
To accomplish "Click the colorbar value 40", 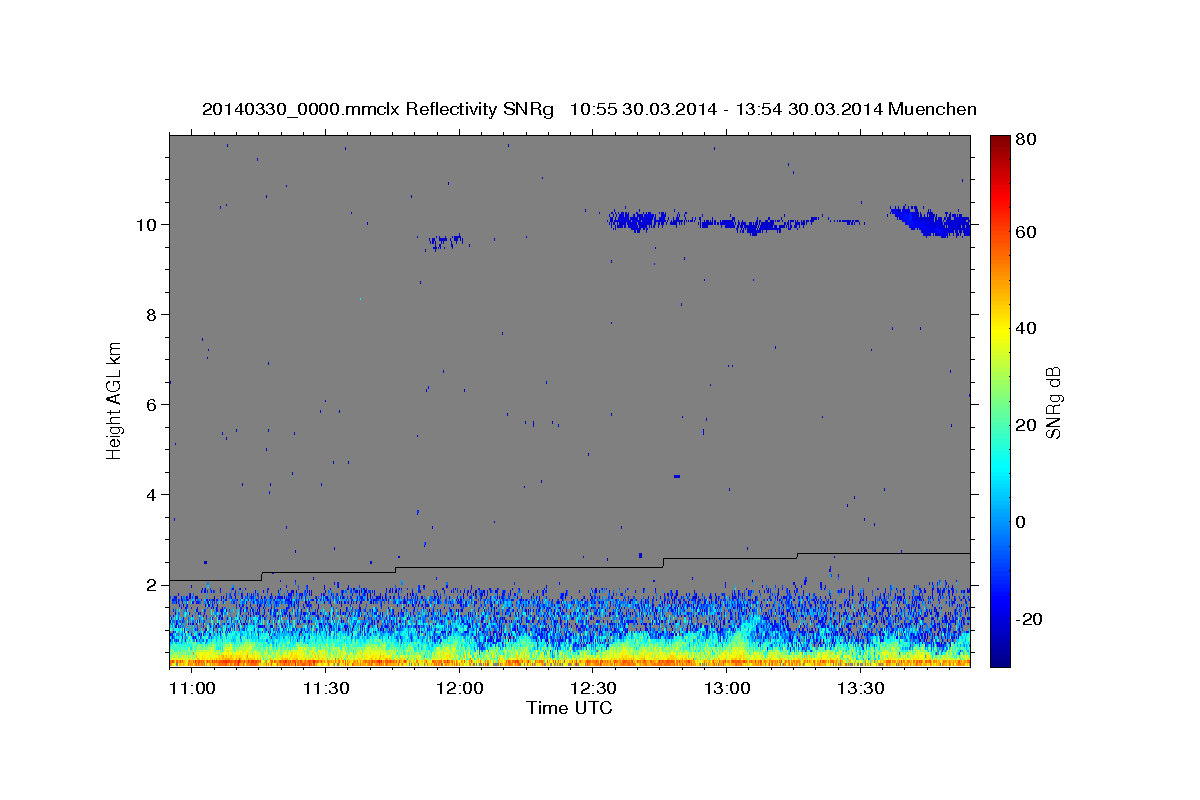I will point(1027,328).
